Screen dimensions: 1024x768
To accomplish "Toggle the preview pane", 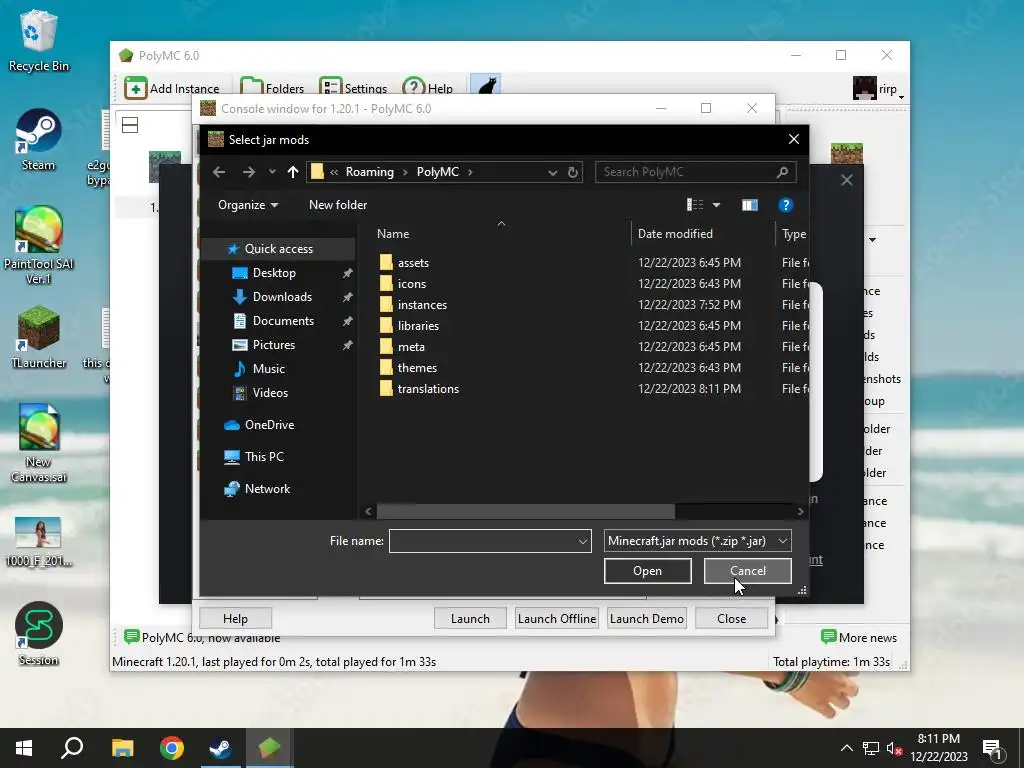I will click(750, 205).
